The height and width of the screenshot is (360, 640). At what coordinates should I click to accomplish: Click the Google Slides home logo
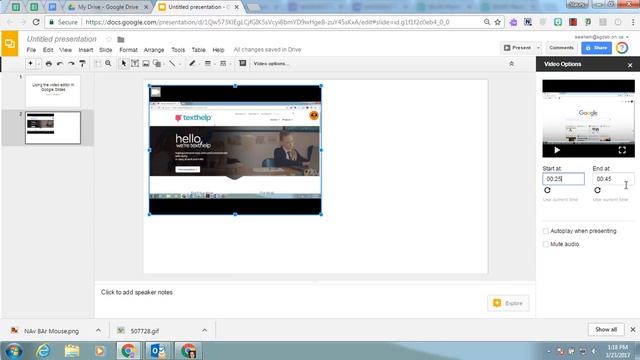pyautogui.click(x=9, y=43)
